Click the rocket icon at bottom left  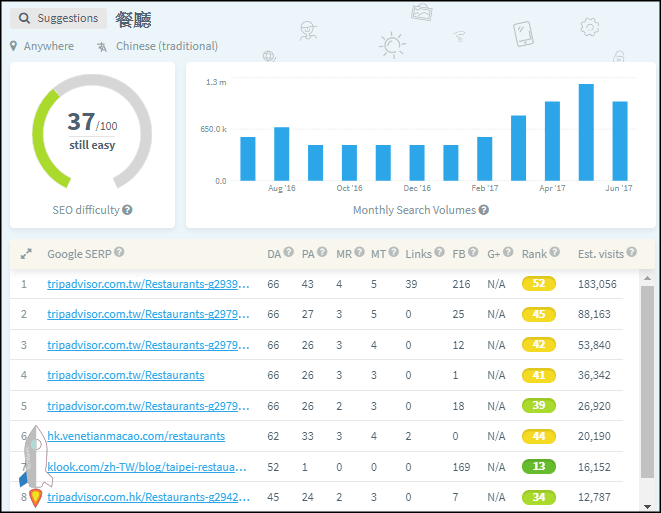(35, 464)
